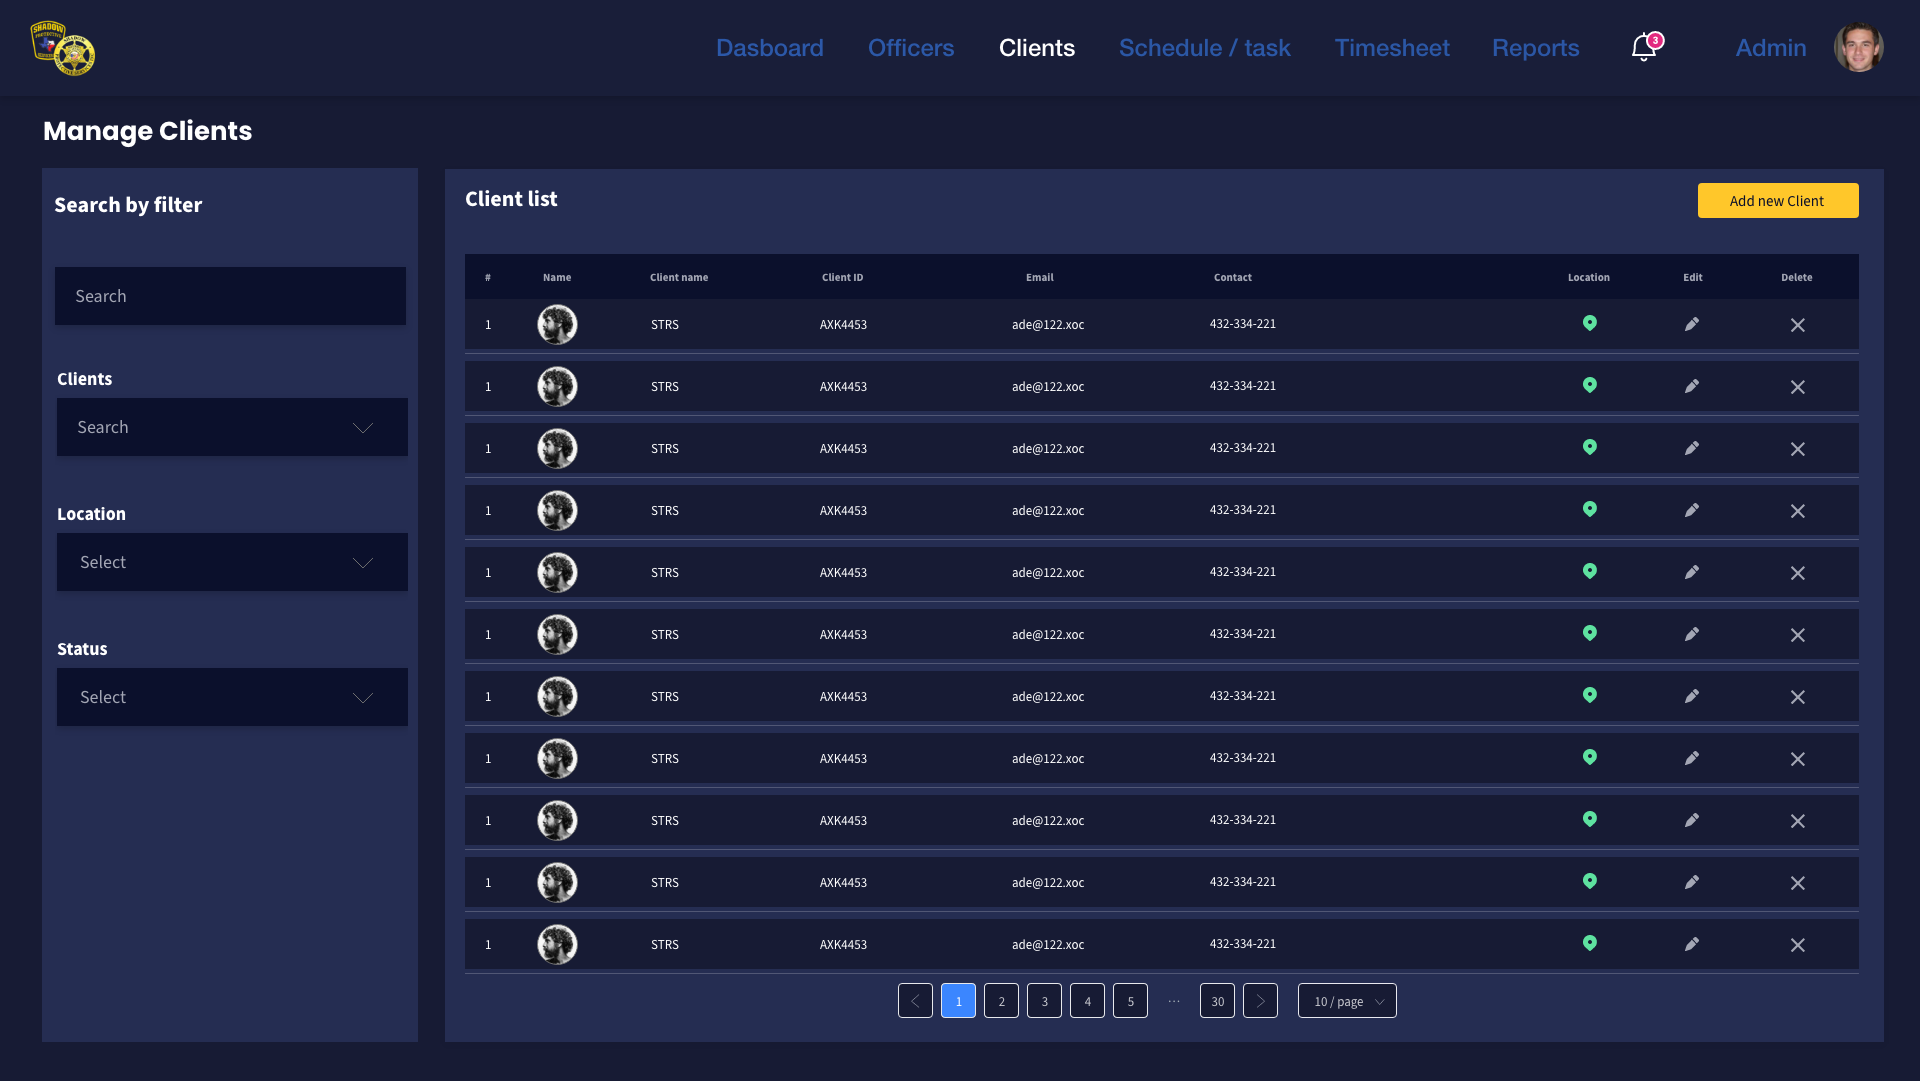
Task: Click the top Search input field
Action: [230, 296]
